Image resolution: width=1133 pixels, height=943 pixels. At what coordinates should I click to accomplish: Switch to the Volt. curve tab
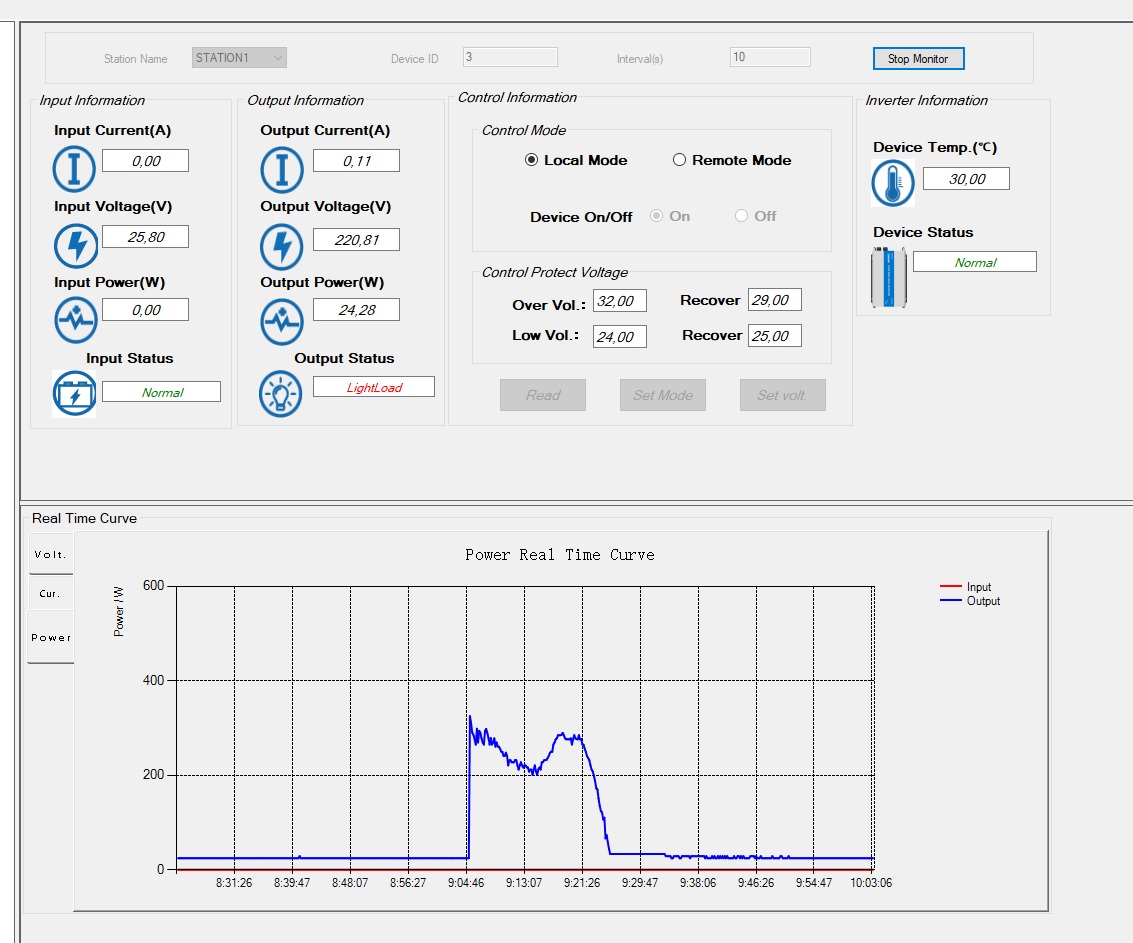(50, 554)
